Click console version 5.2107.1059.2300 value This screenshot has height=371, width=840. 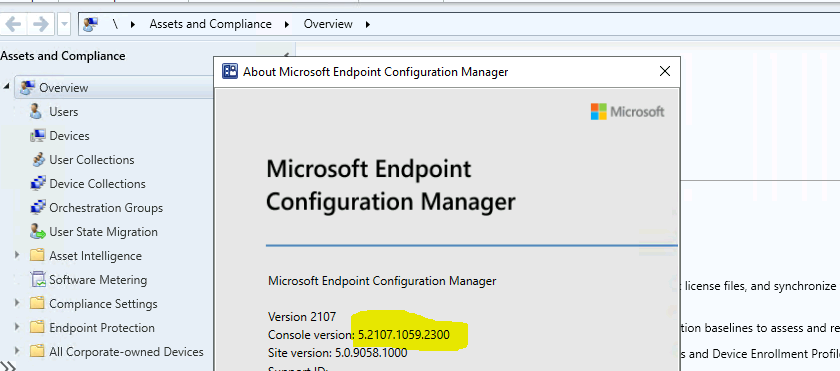404,335
